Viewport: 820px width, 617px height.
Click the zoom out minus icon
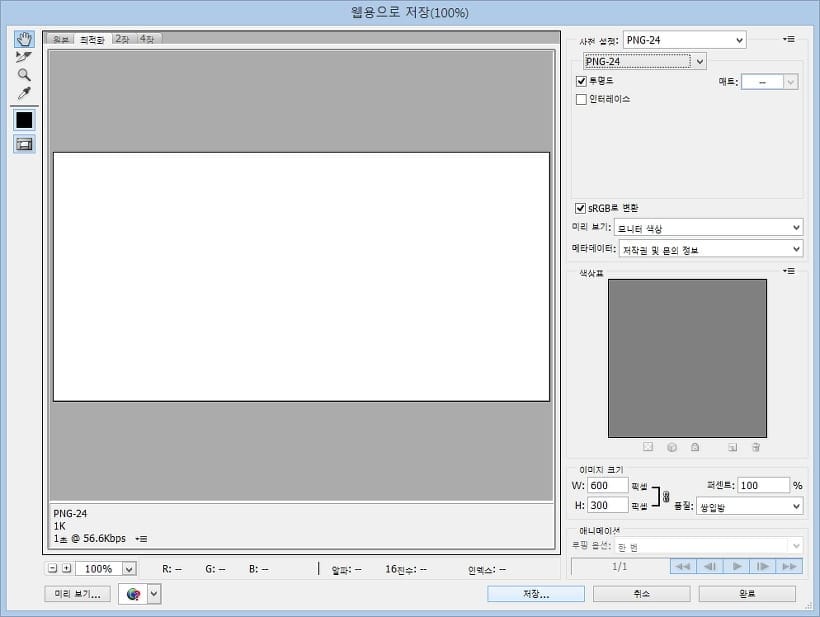click(53, 568)
